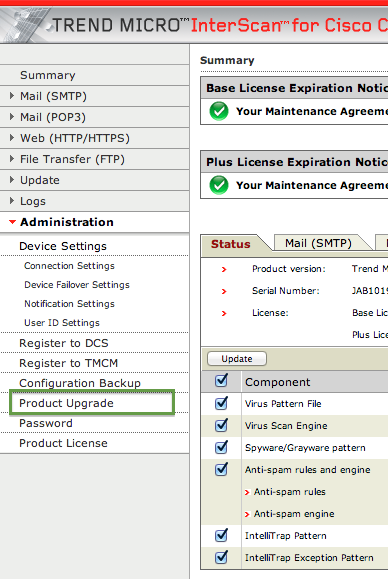Open the Logs section label

(x=33, y=202)
